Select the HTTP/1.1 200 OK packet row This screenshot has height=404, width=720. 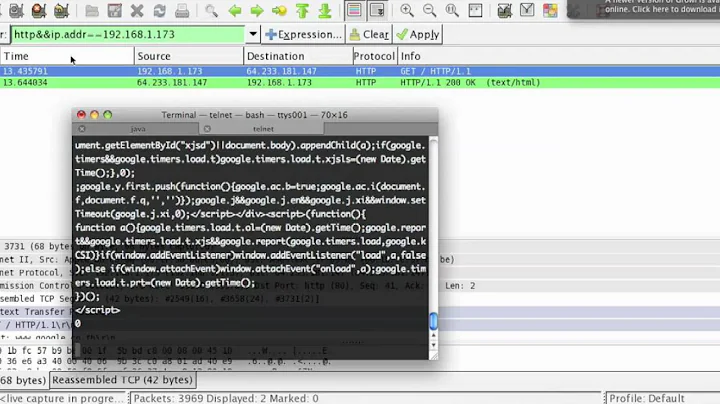360,83
